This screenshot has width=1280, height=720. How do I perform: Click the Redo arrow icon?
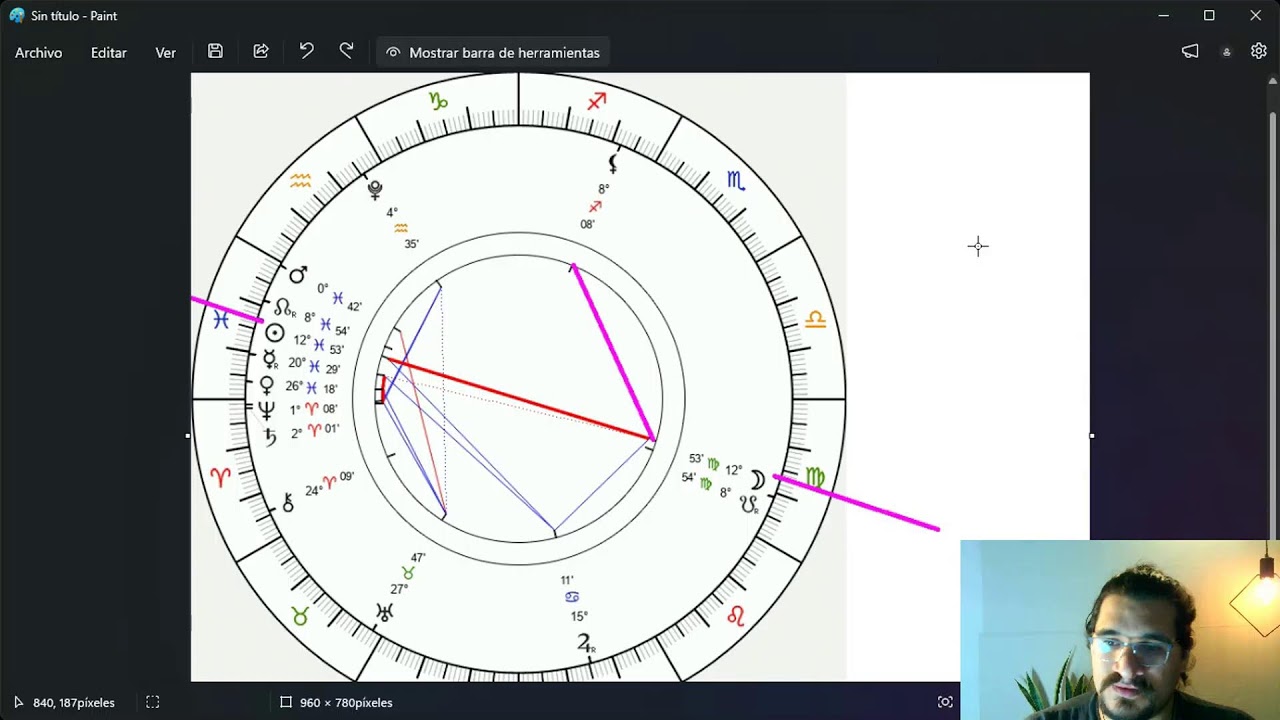(346, 51)
